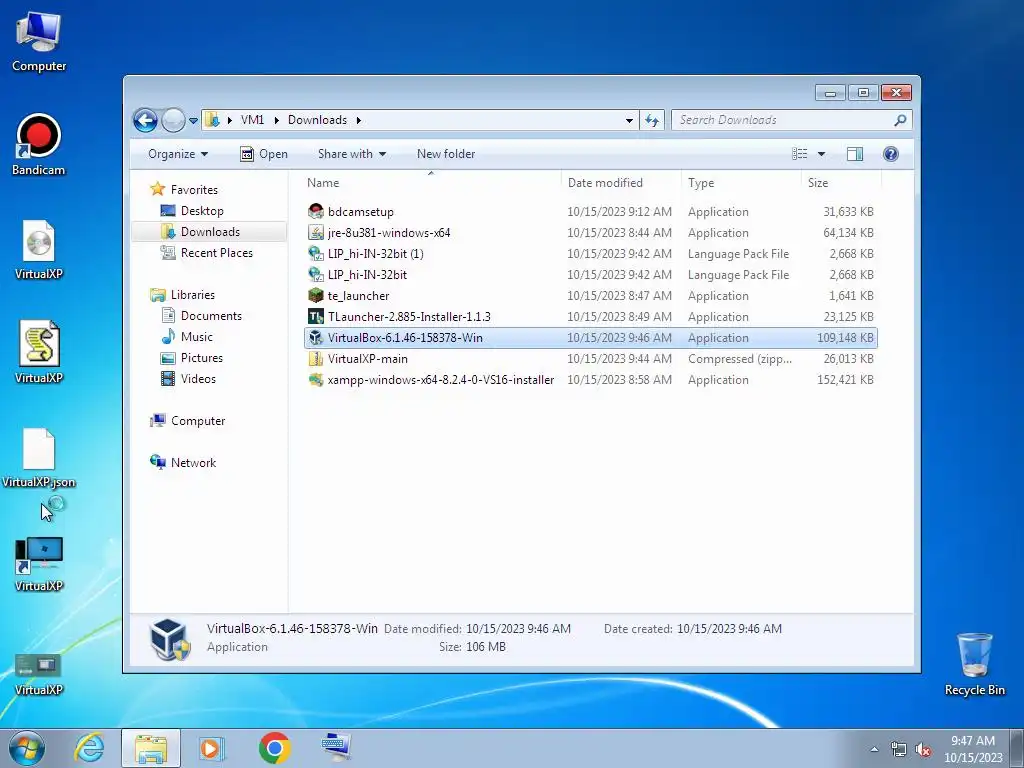The height and width of the screenshot is (768, 1024).
Task: Select the bottom VirtualXP desktop icon
Action: click(x=39, y=673)
